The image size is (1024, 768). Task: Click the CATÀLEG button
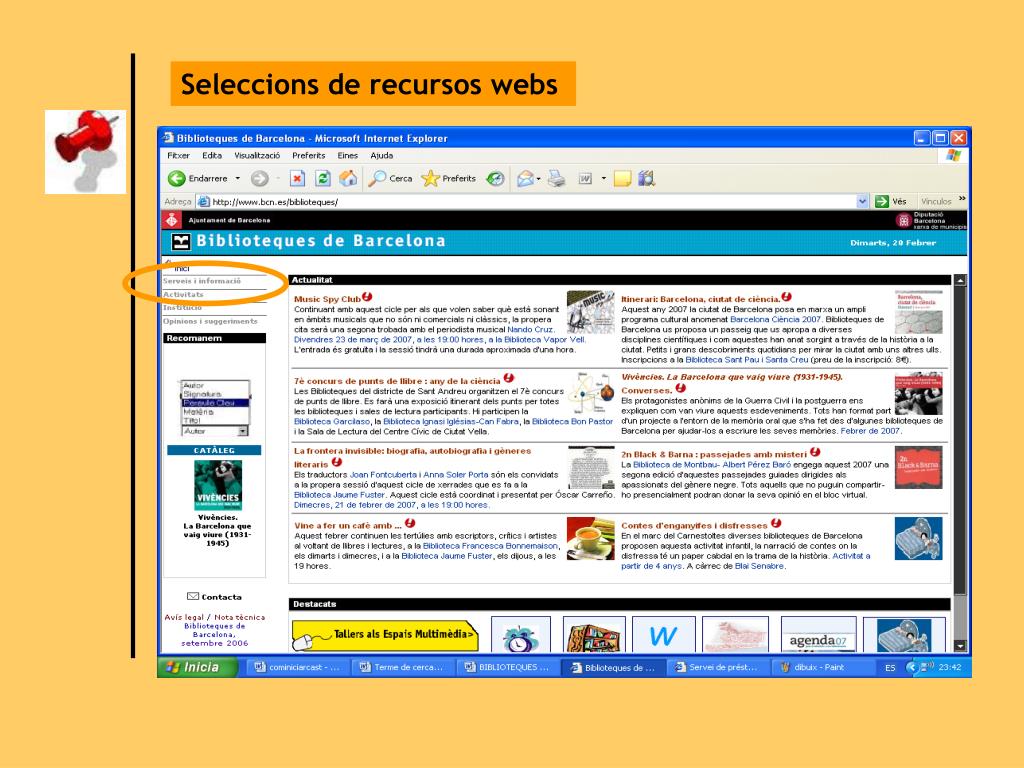[214, 450]
